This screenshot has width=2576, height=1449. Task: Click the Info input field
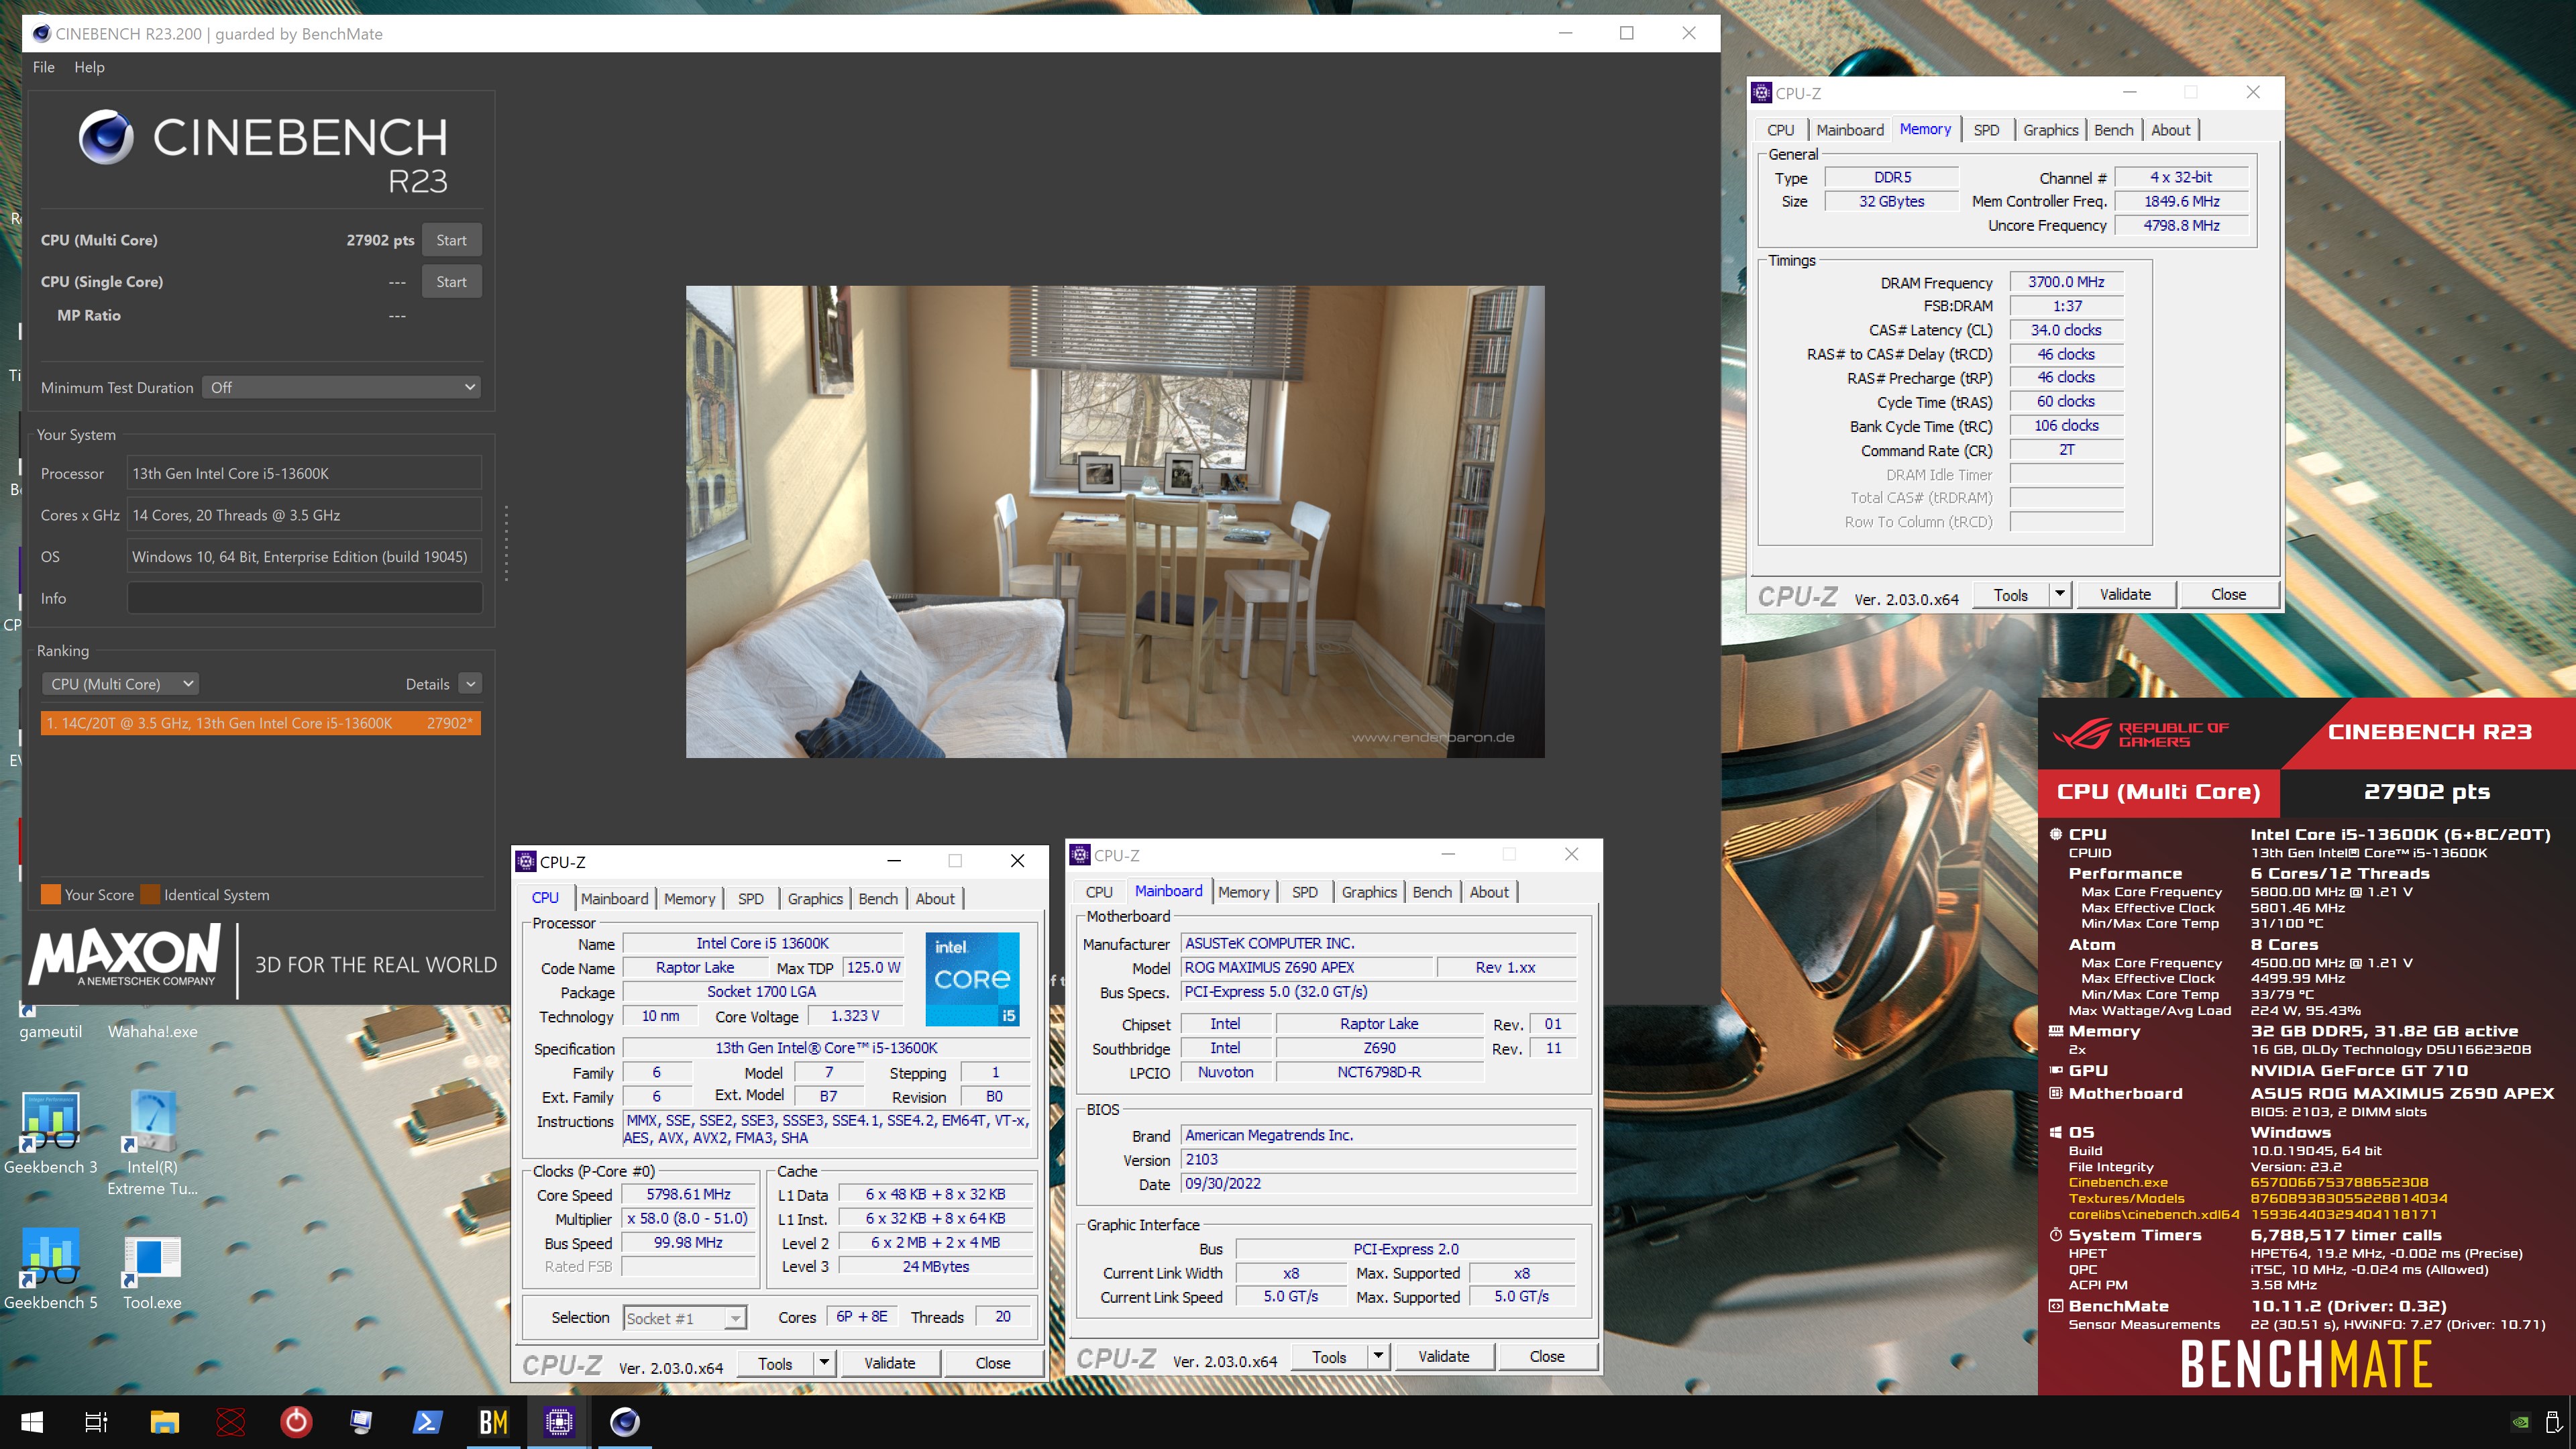[x=304, y=598]
